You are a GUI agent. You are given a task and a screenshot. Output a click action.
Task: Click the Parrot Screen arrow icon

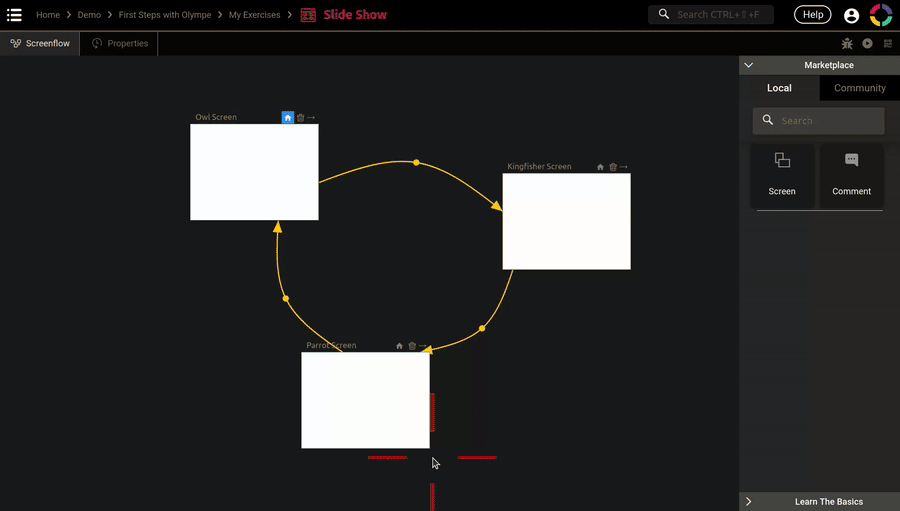tap(423, 346)
